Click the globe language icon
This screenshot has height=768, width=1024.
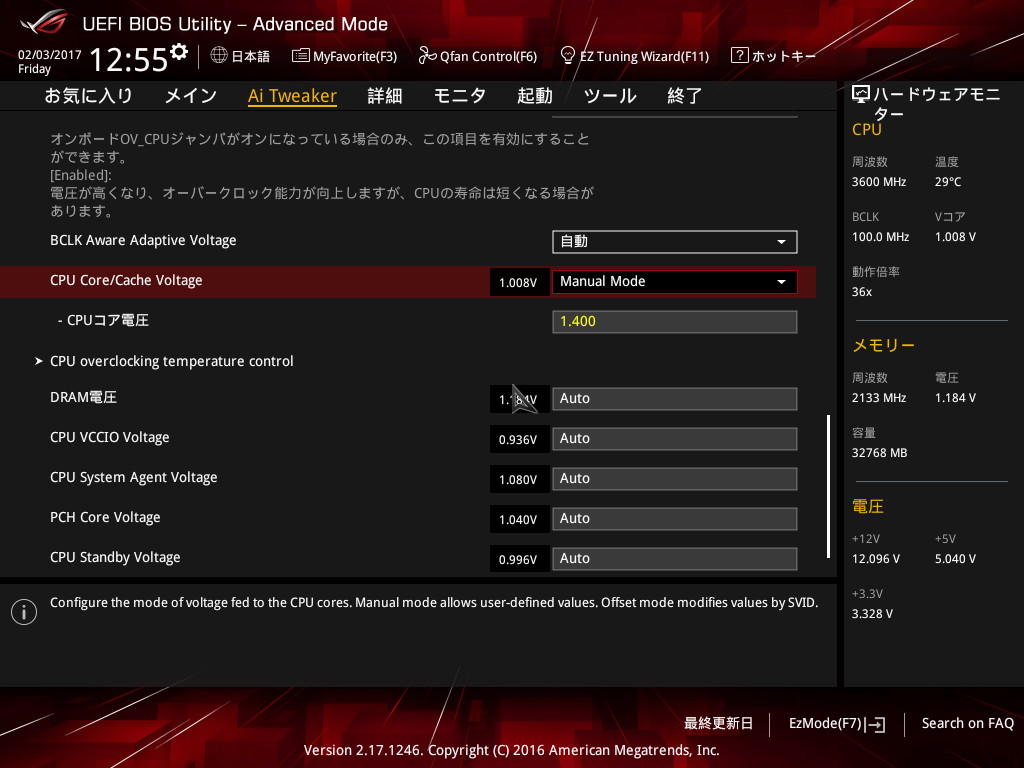[219, 56]
